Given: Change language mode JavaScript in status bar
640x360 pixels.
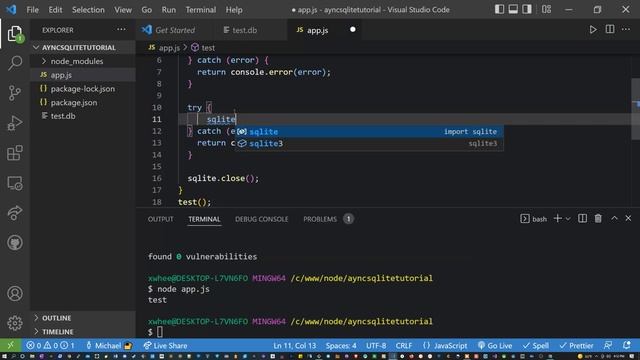Looking at the screenshot, I should tap(445, 346).
